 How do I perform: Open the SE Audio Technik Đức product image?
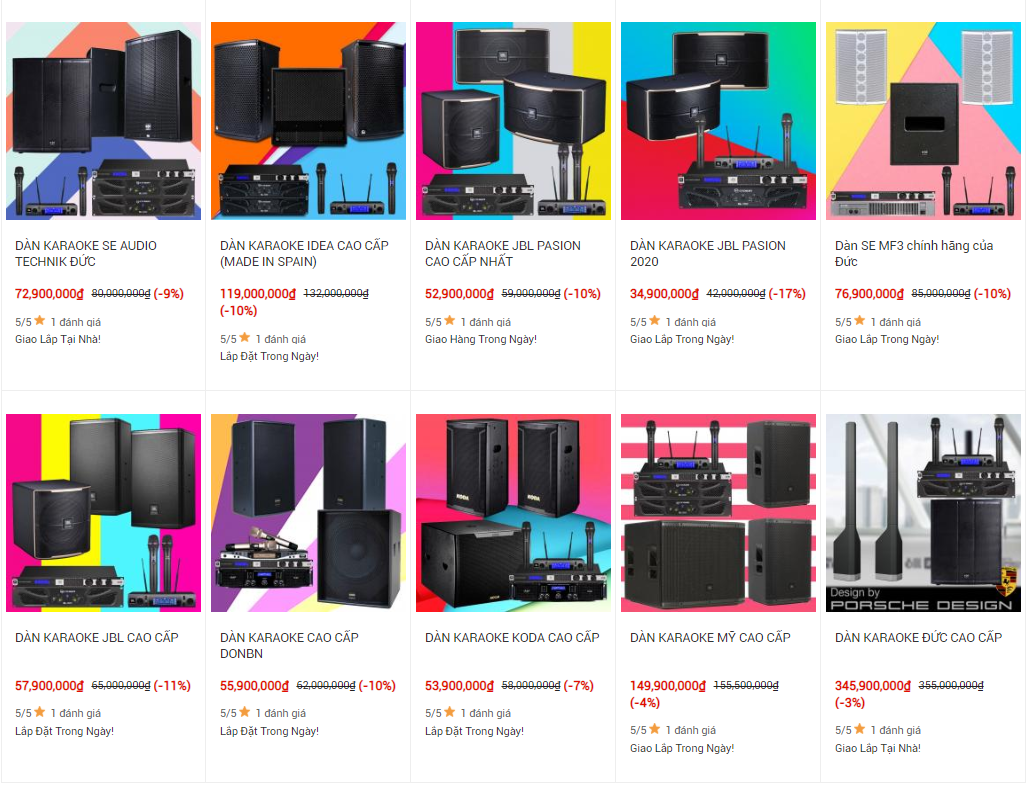[x=103, y=121]
